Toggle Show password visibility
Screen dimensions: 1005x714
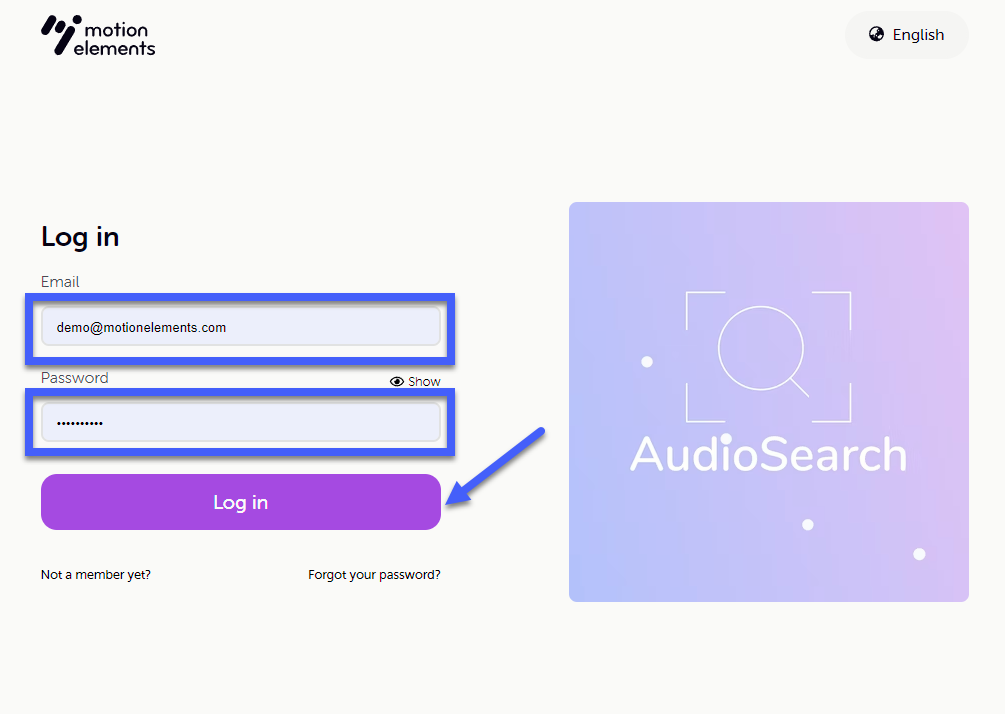pos(415,381)
